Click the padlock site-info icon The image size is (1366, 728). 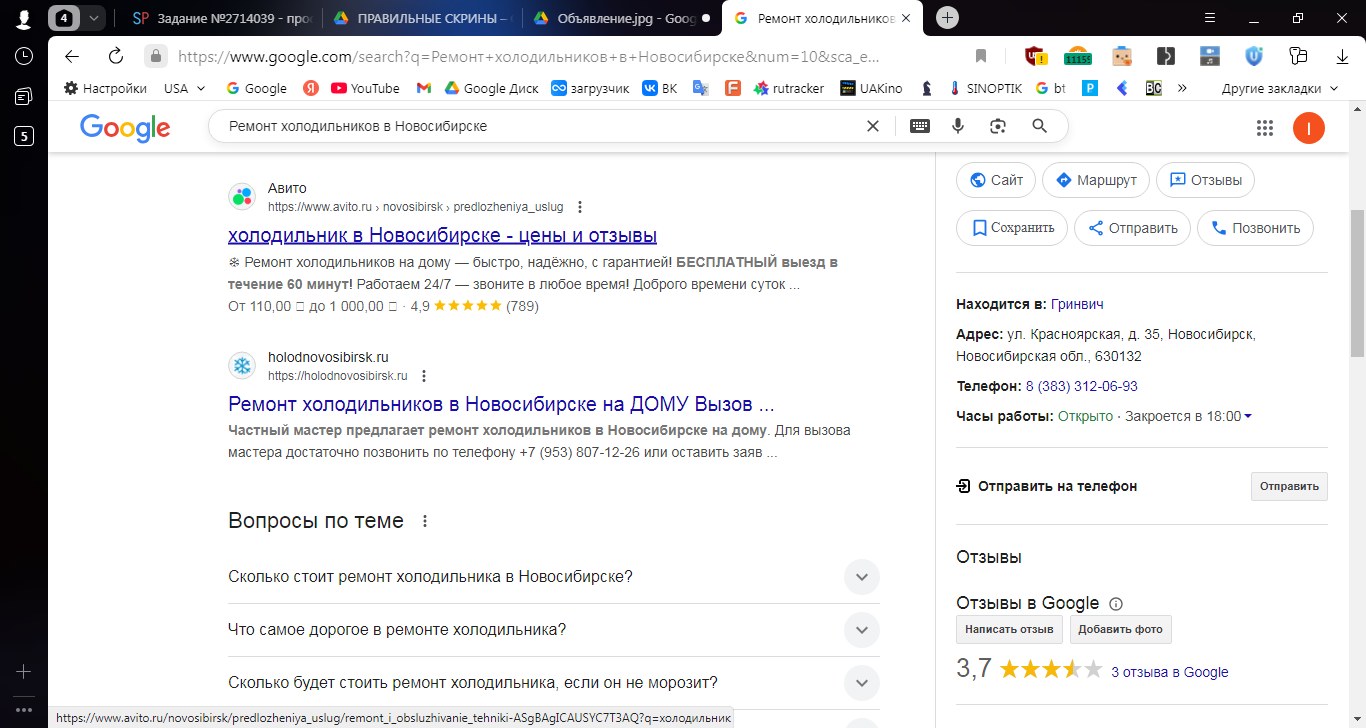155,56
